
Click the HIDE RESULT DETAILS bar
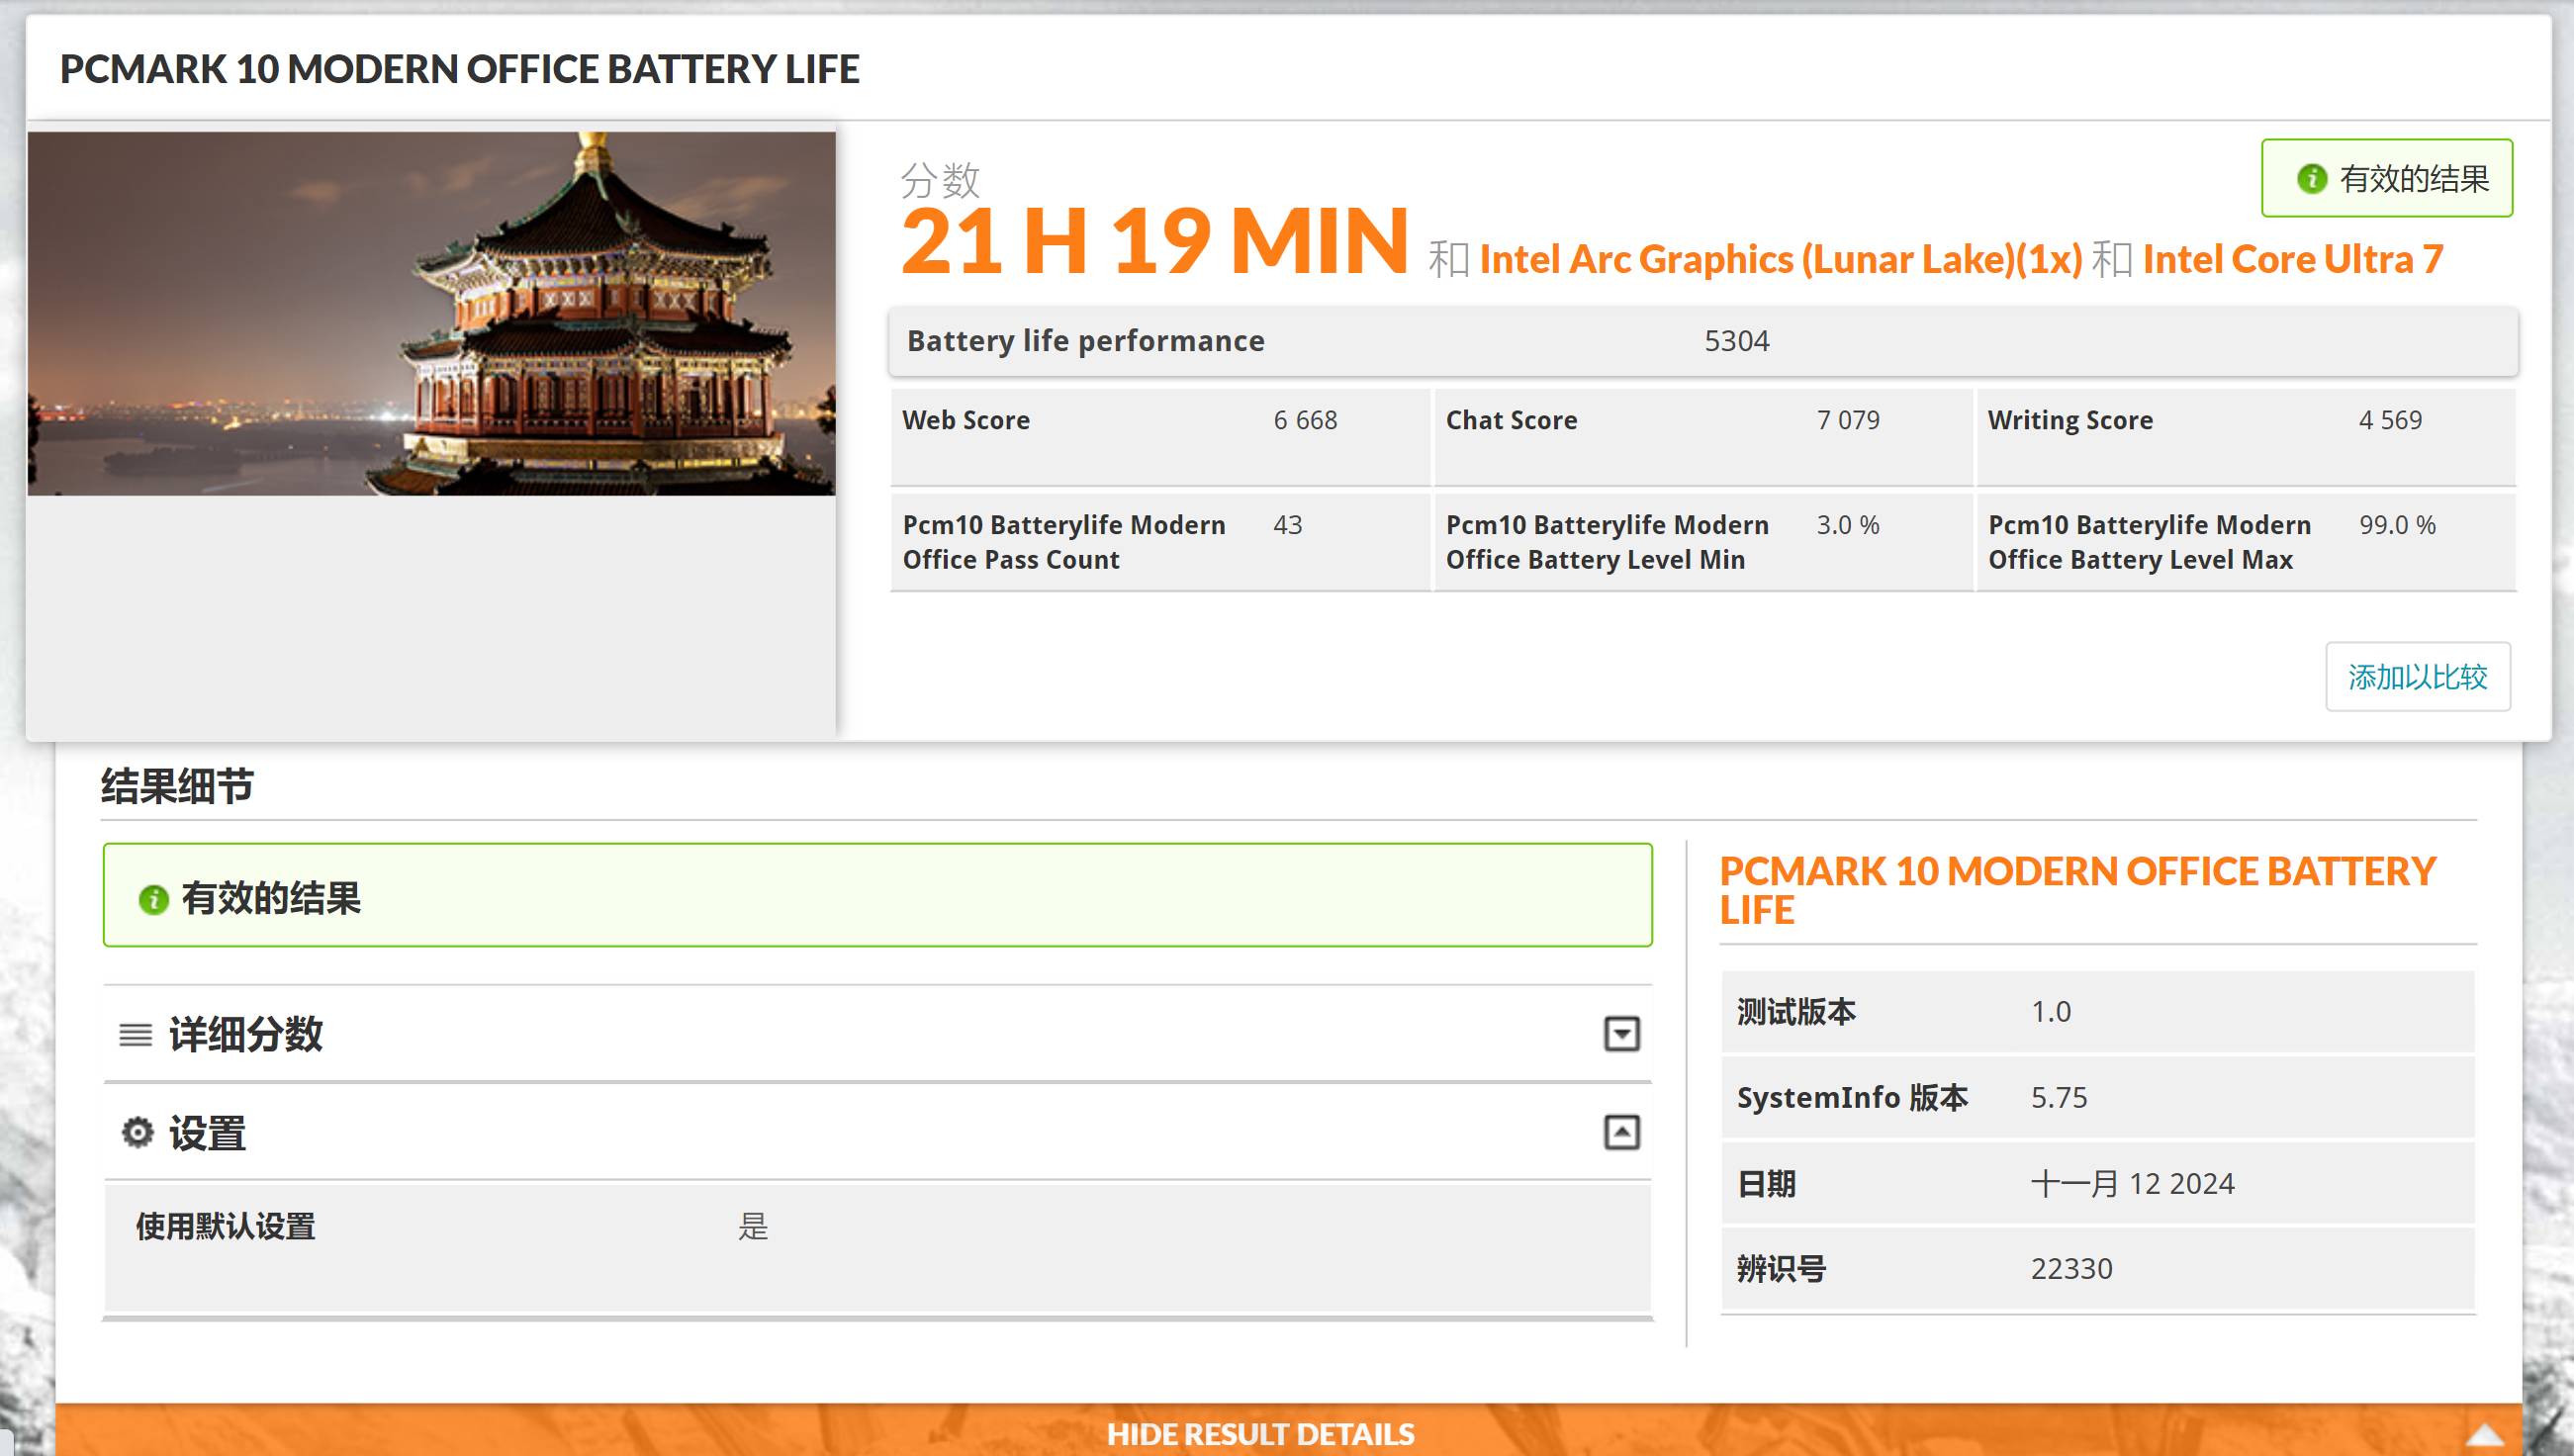pos(1288,1431)
